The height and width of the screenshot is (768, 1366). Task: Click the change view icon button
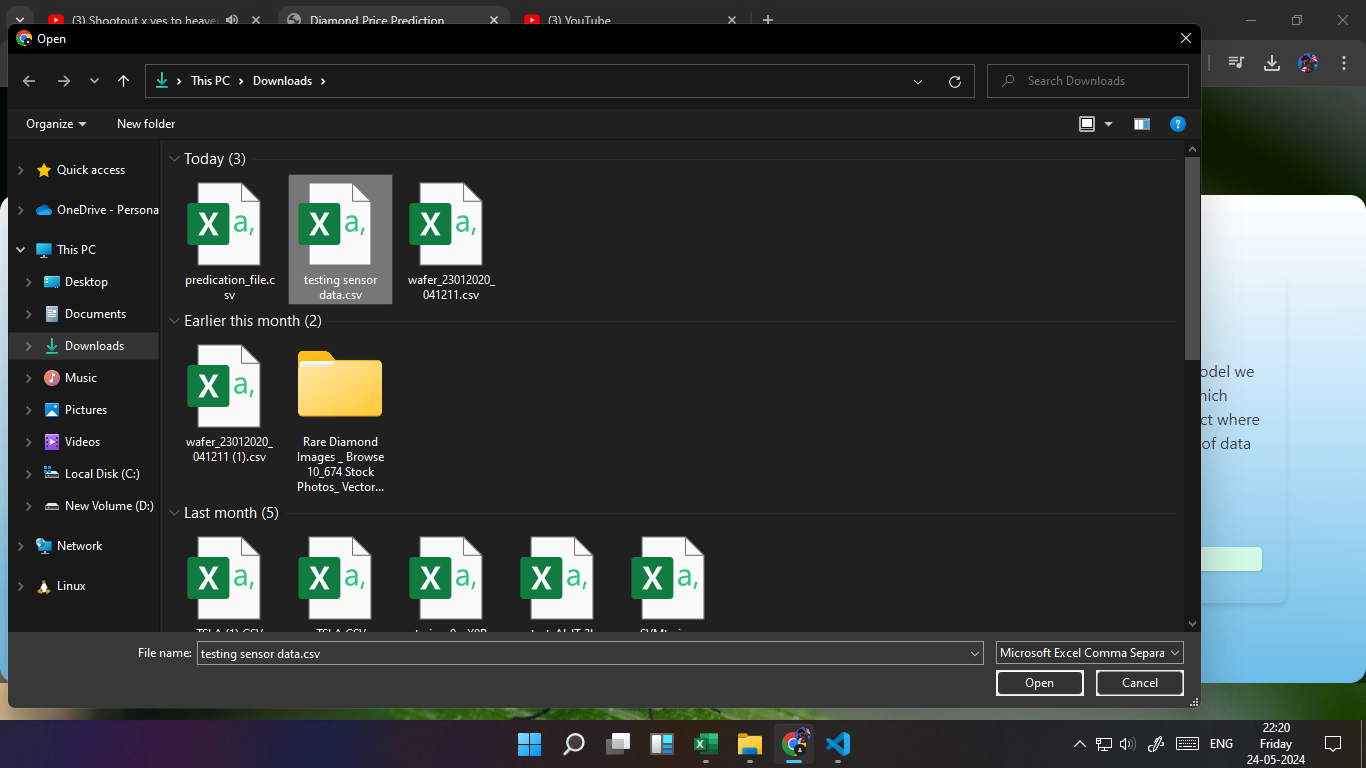(x=1087, y=124)
